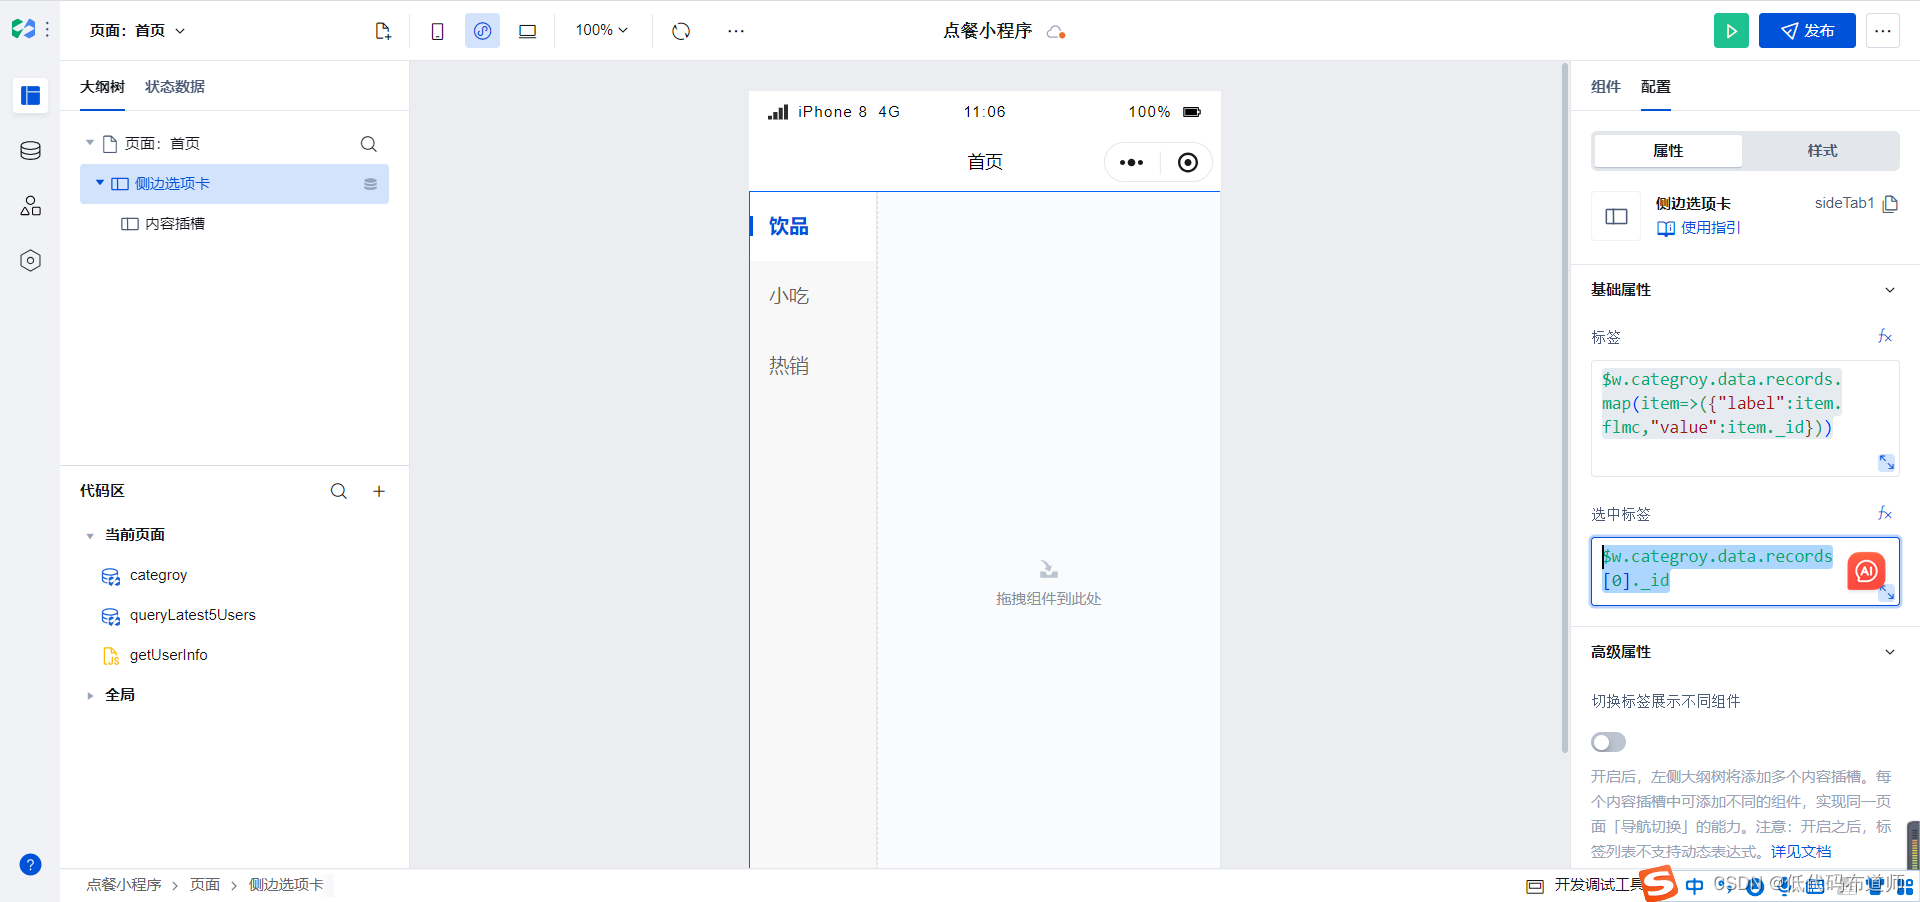This screenshot has width=1920, height=902.
Task: Open 开发调试工具 in the status bar
Action: (1586, 885)
